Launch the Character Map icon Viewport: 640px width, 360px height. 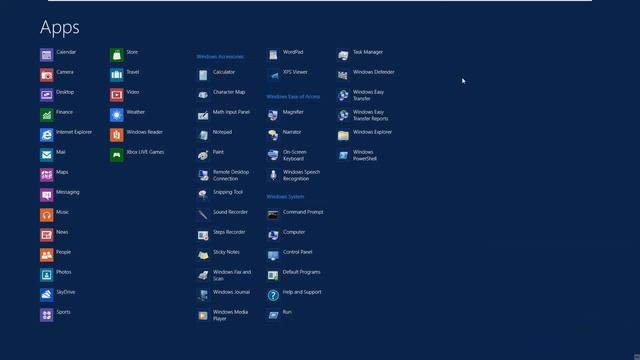(203, 95)
